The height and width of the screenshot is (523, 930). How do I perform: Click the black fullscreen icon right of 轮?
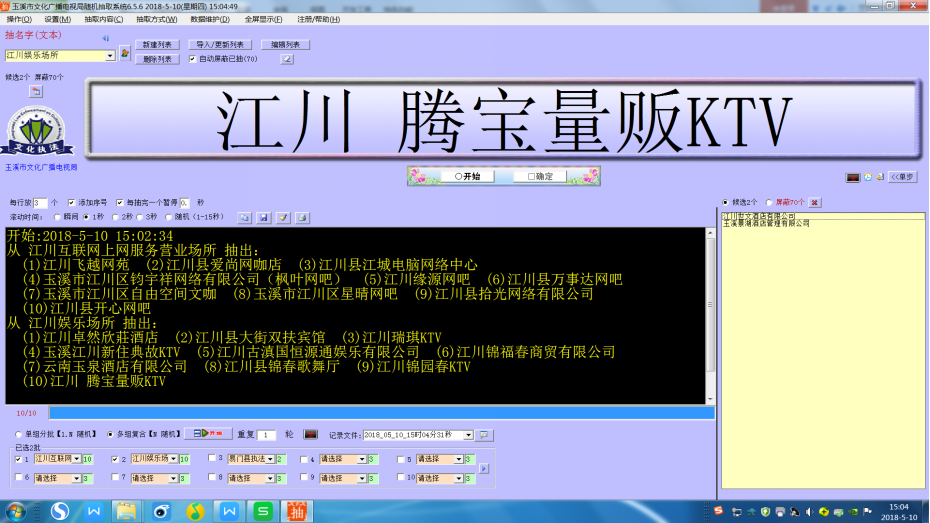coord(310,435)
